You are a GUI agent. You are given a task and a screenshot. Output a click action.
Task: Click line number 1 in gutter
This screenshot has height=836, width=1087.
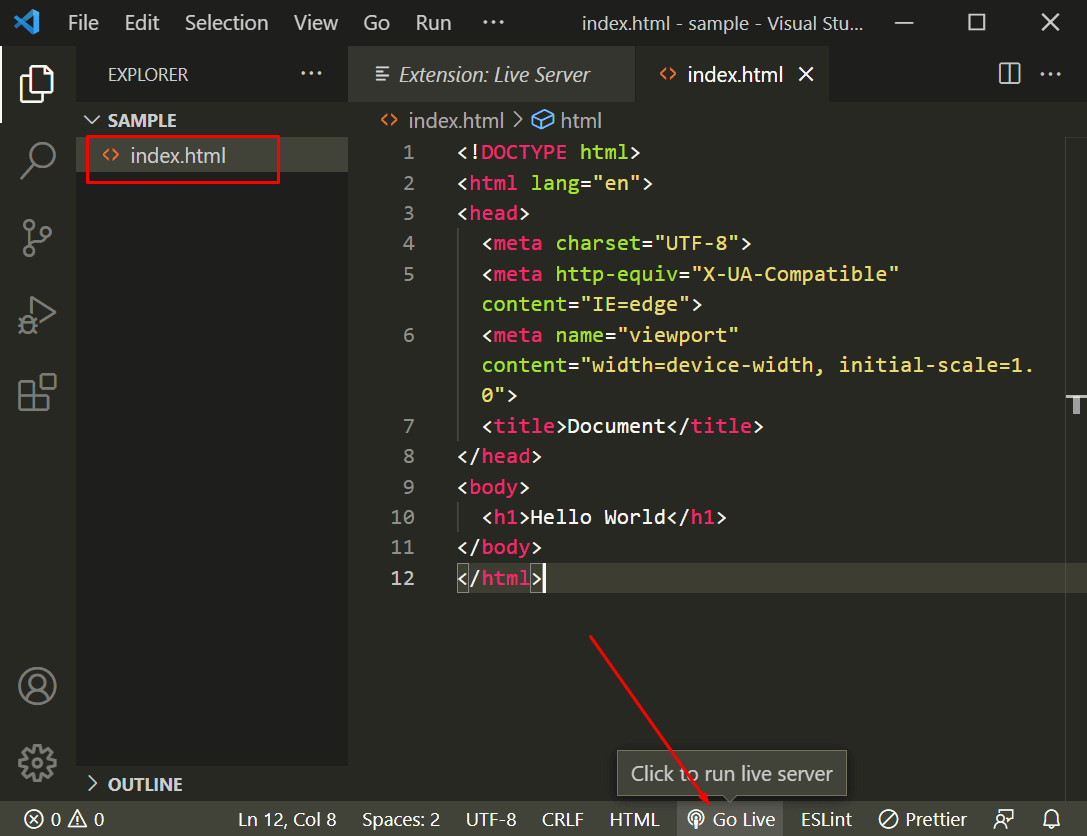click(x=408, y=153)
